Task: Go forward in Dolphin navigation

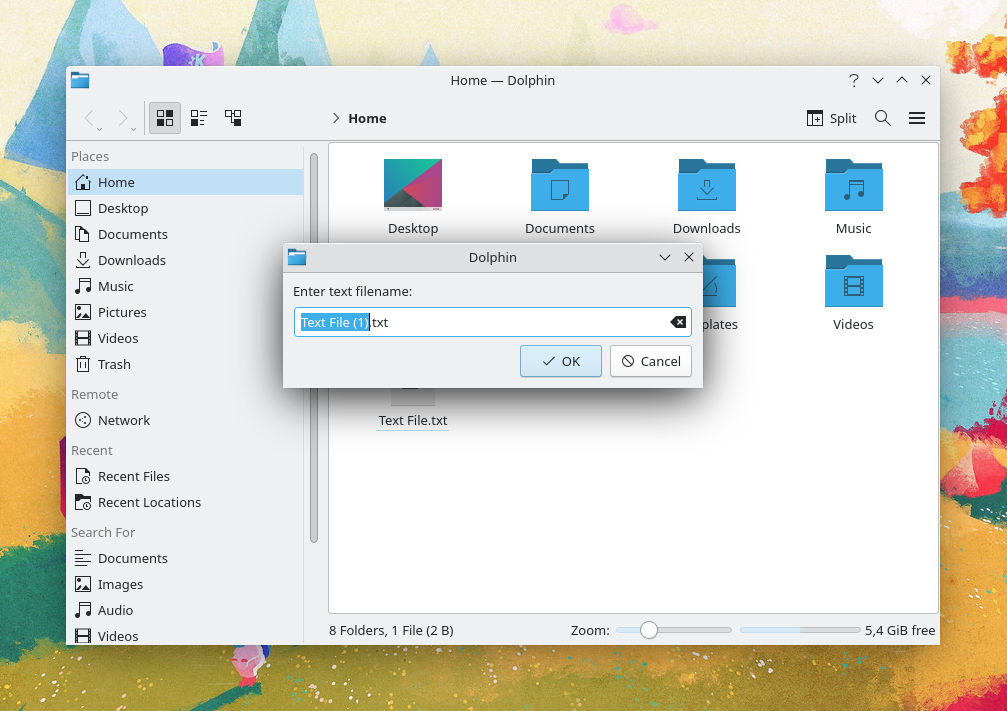Action: coord(123,118)
